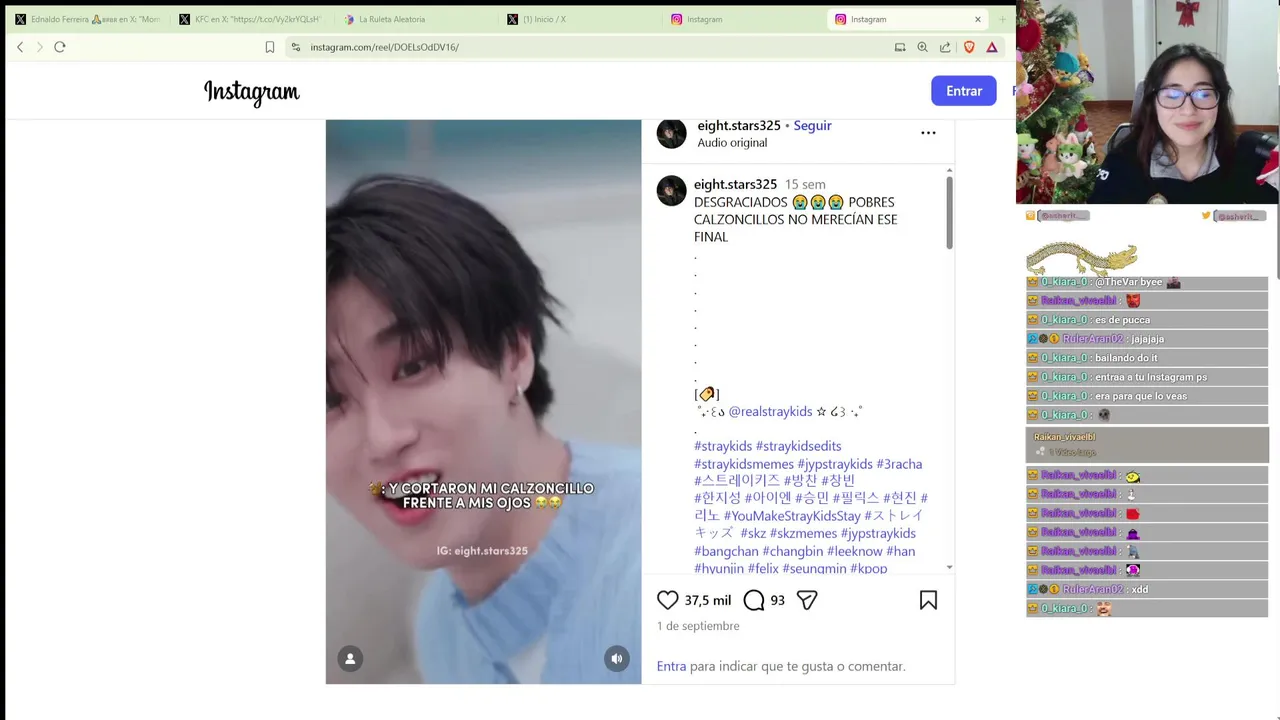The width and height of the screenshot is (1280, 720).
Task: Mute the reel with the speaker icon
Action: 617,658
